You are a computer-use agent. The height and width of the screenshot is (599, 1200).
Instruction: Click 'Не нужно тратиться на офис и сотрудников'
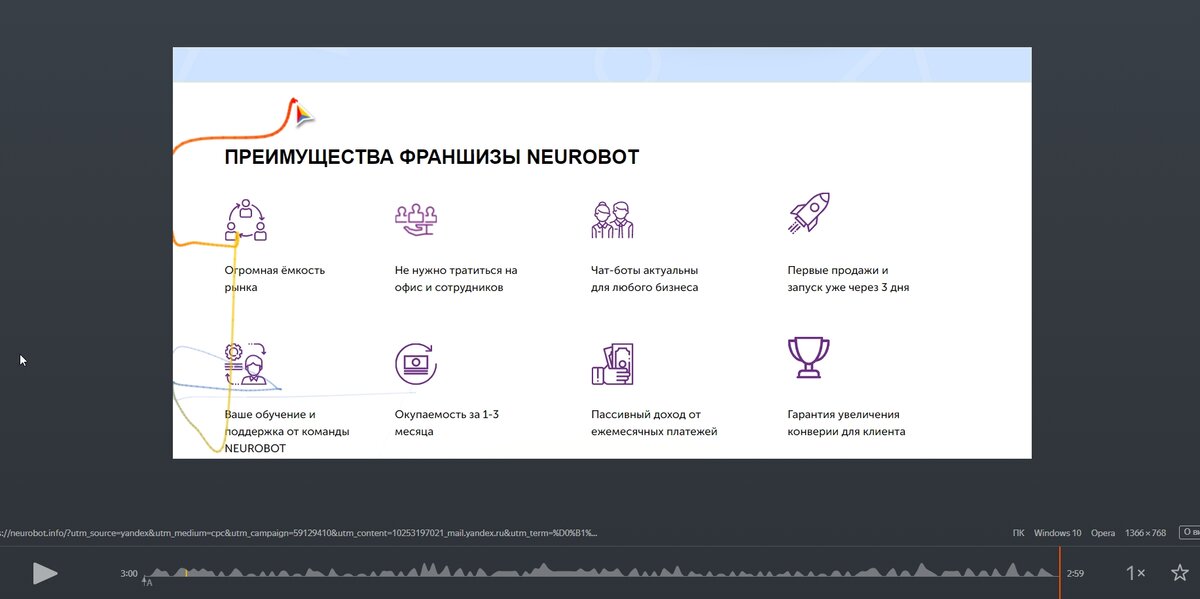[x=456, y=279]
